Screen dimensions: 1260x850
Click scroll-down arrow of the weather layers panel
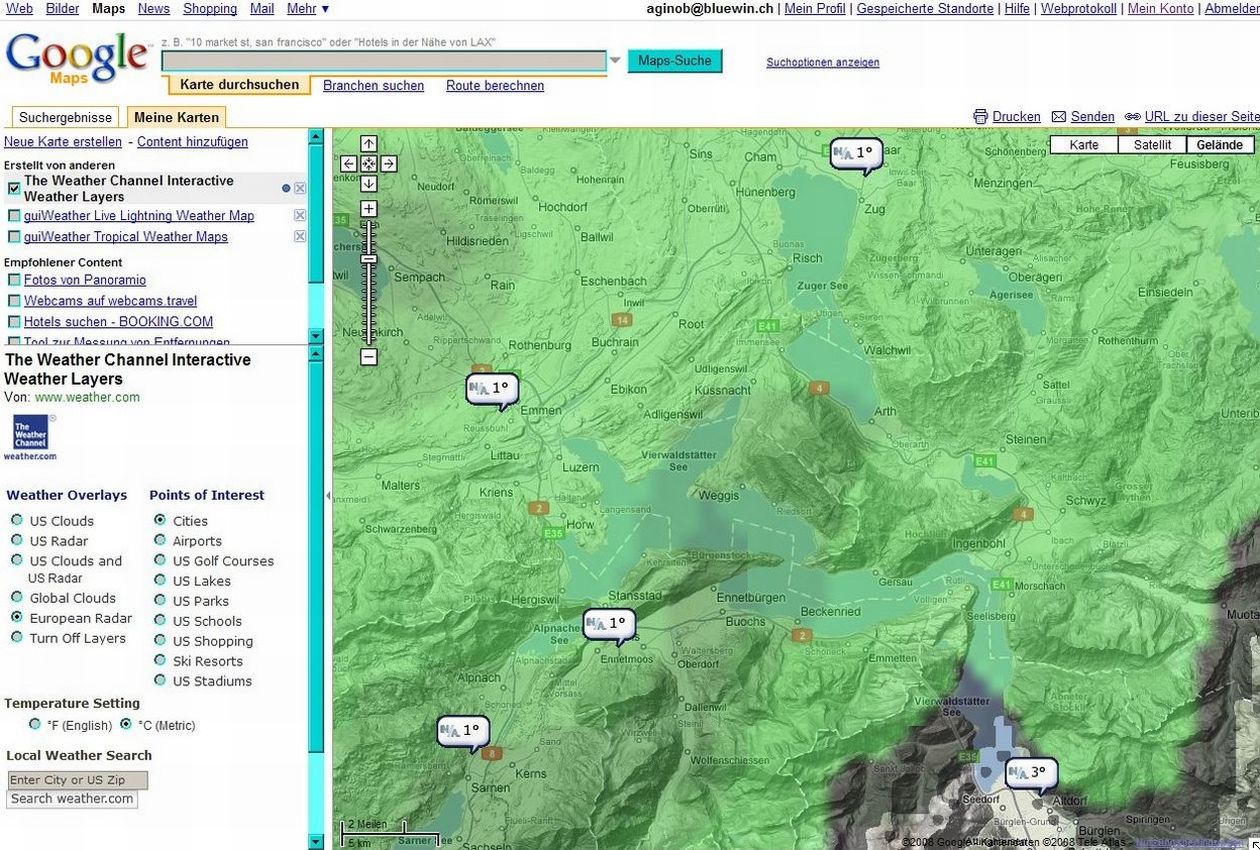316,842
